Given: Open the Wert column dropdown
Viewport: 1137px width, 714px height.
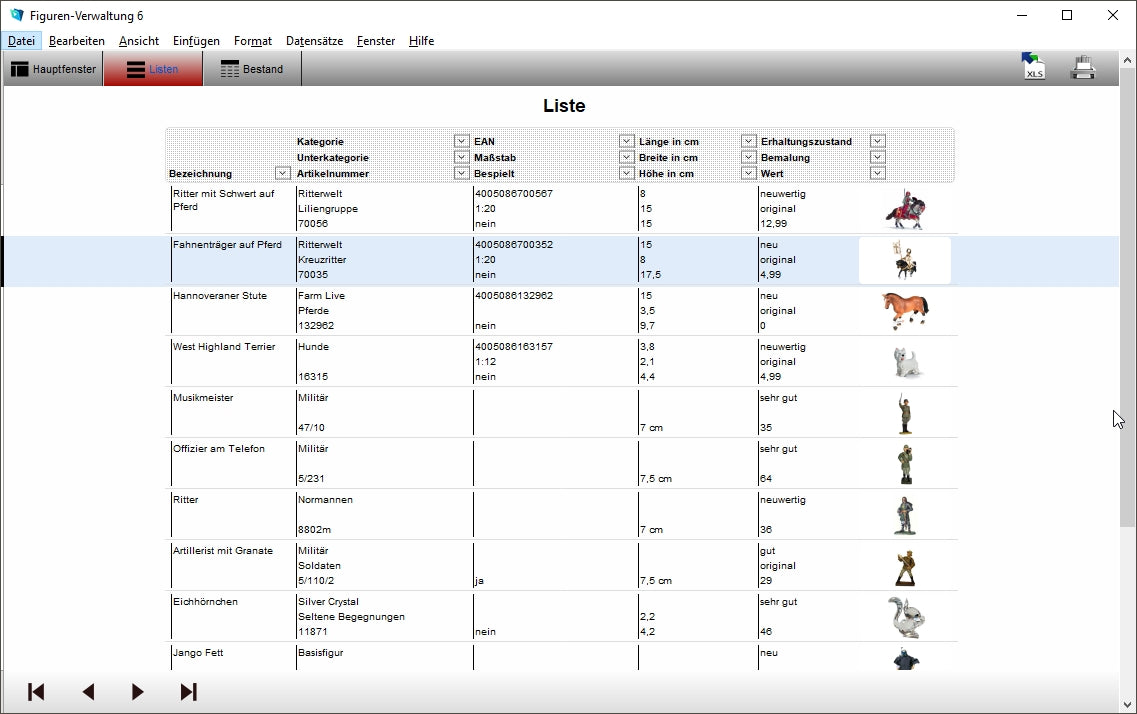Looking at the screenshot, I should click(877, 174).
